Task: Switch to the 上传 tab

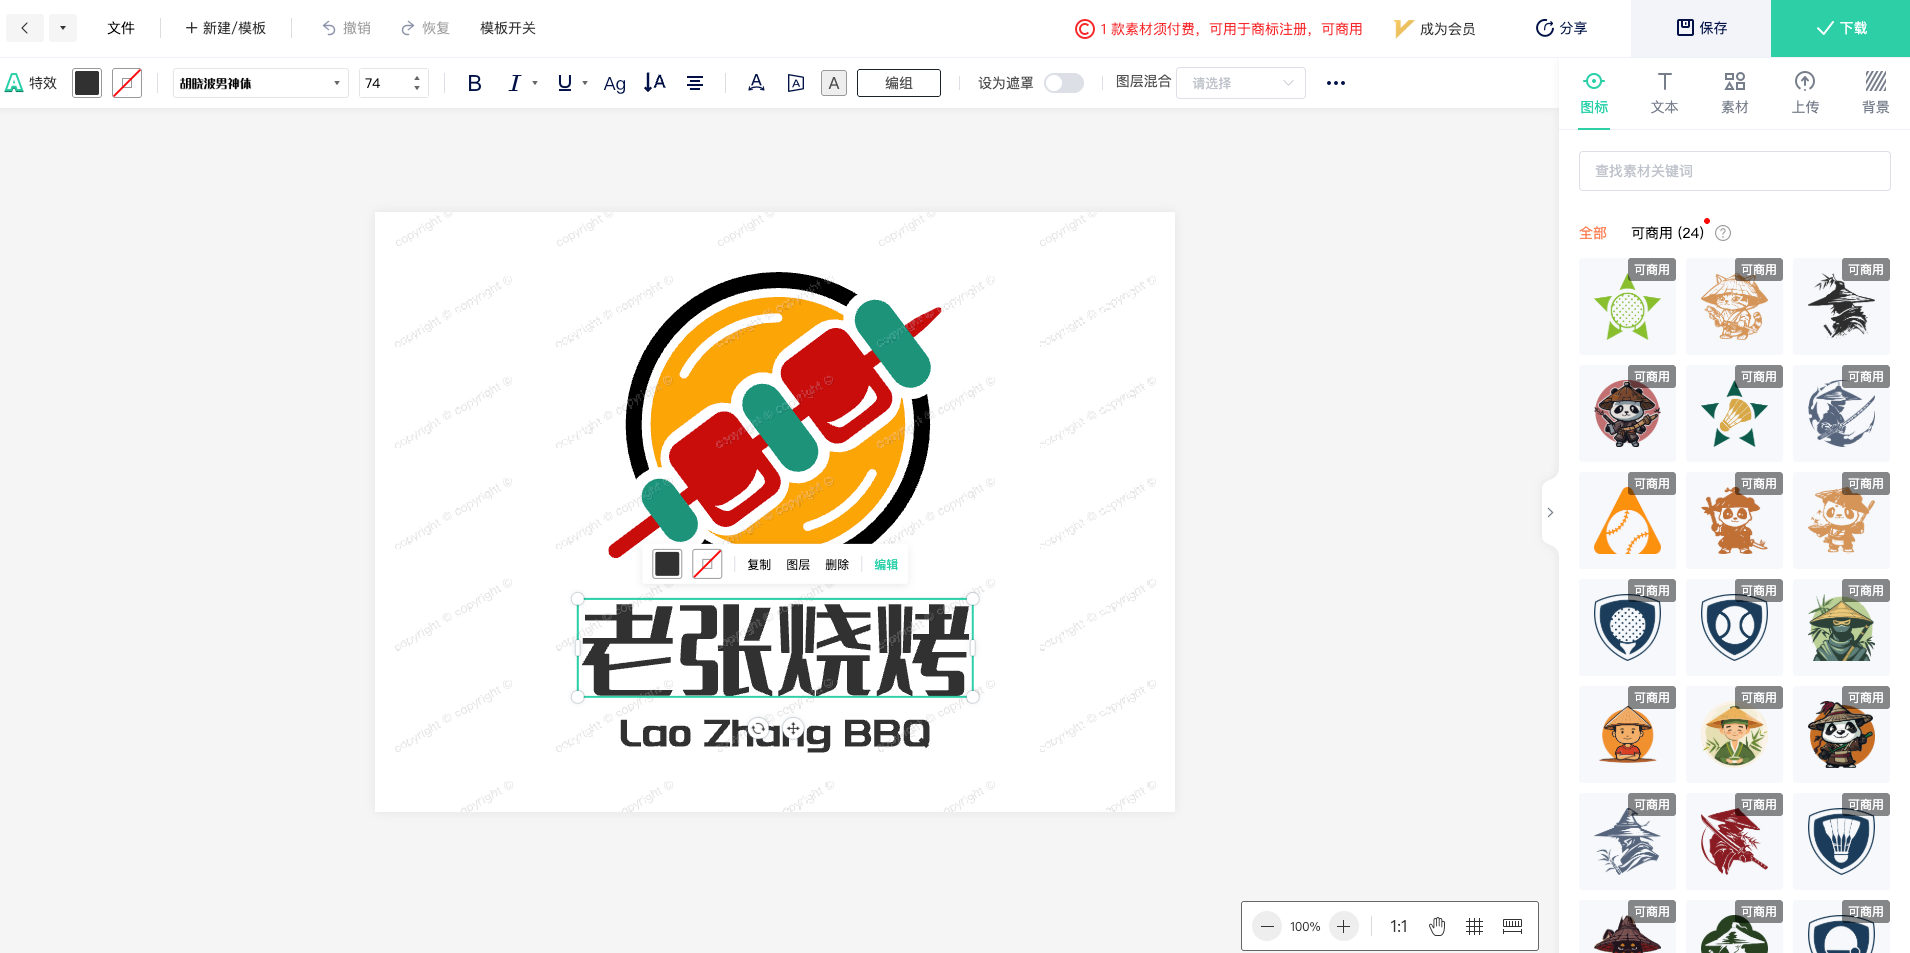Action: [1805, 92]
